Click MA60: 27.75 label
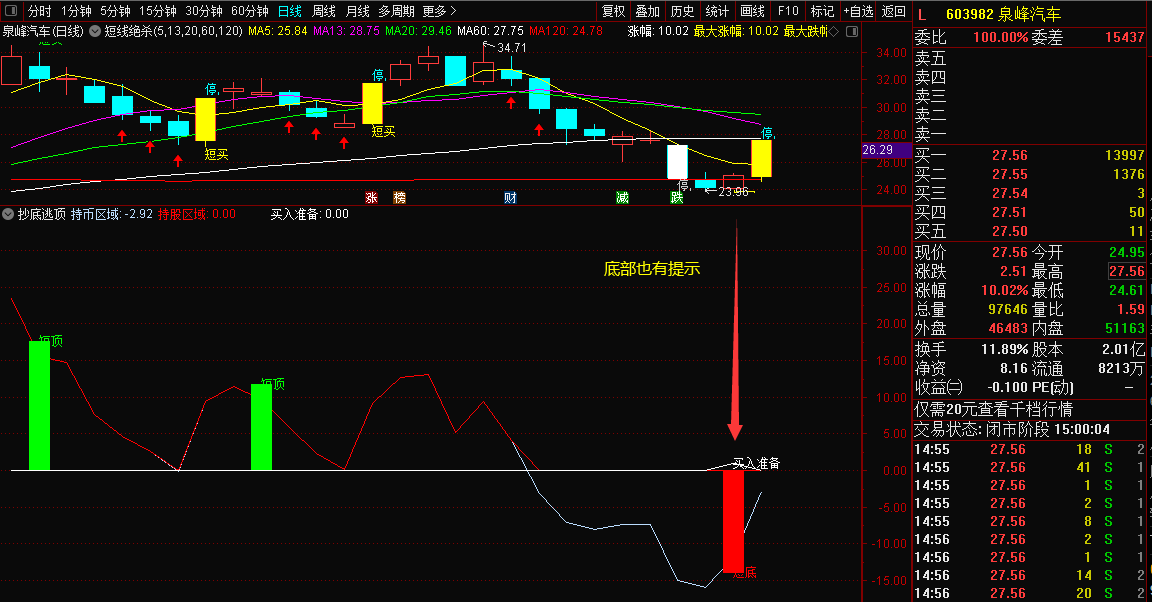 point(490,32)
